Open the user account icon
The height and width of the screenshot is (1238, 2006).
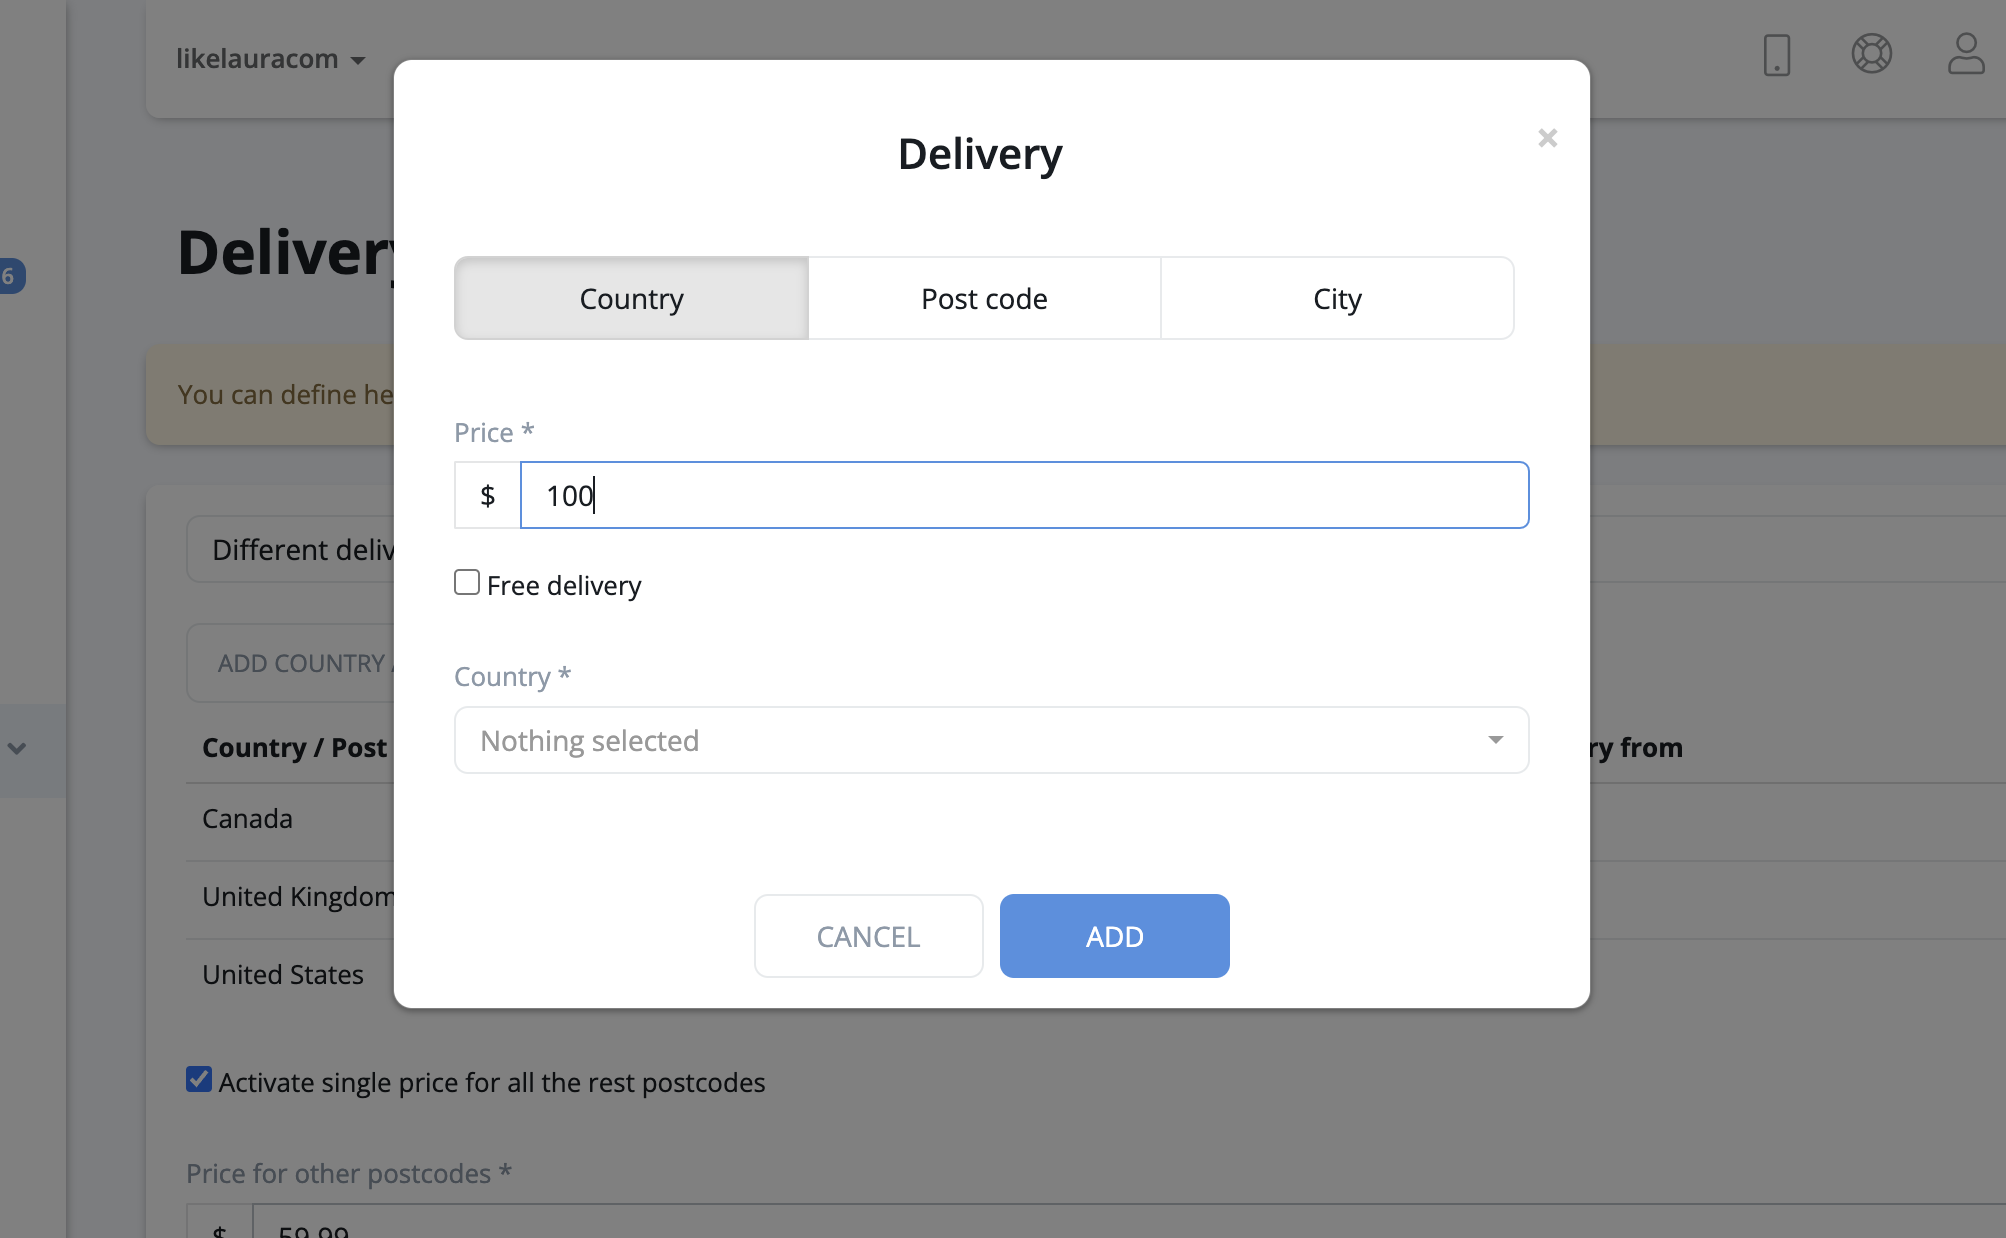(1965, 54)
